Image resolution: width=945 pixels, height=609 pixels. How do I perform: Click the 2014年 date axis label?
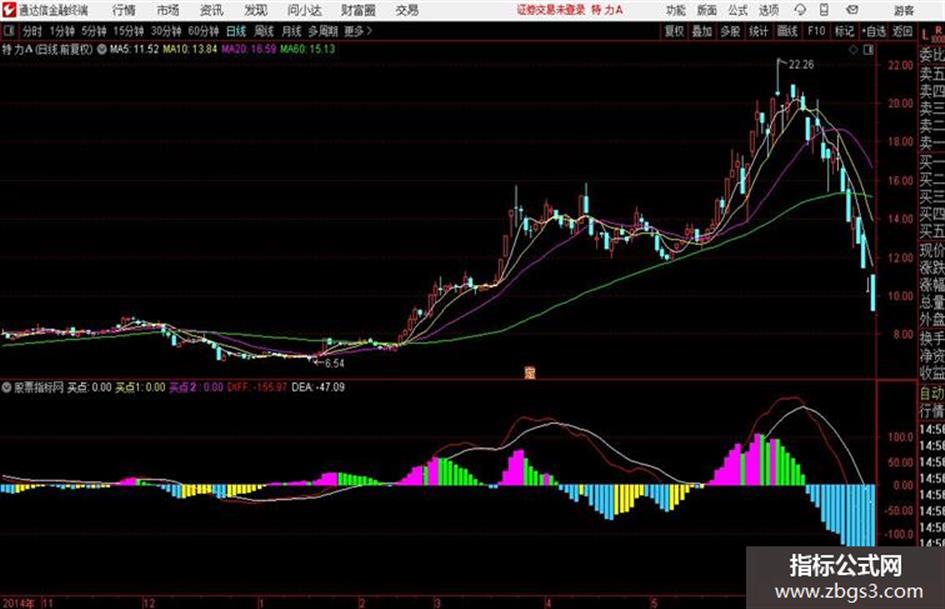click(x=19, y=602)
